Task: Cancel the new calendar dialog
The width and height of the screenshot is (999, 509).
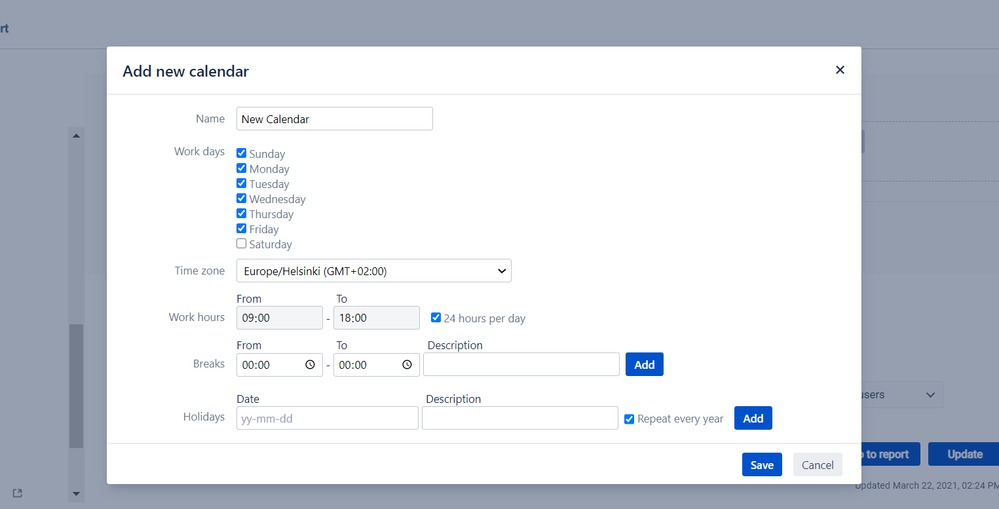Action: (x=817, y=464)
